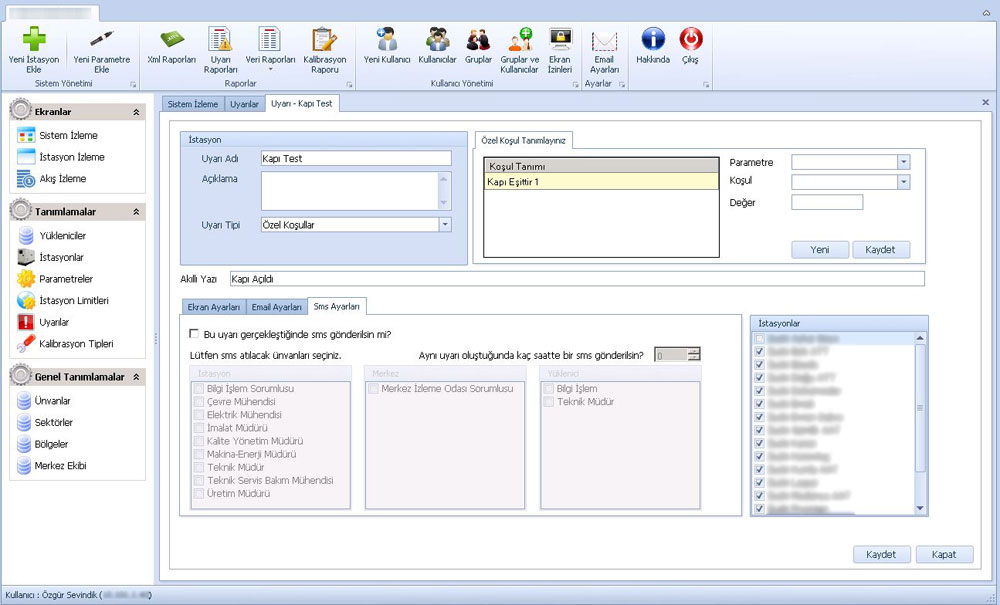Click Kaydet beside the Yeni button
Viewport: 1000px width, 605px height.
(880, 249)
